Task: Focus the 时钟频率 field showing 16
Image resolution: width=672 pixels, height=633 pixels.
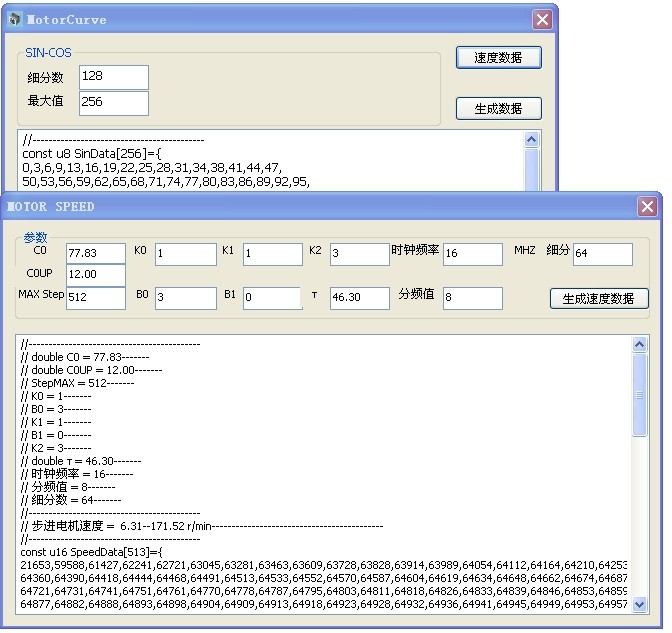Action: (473, 254)
